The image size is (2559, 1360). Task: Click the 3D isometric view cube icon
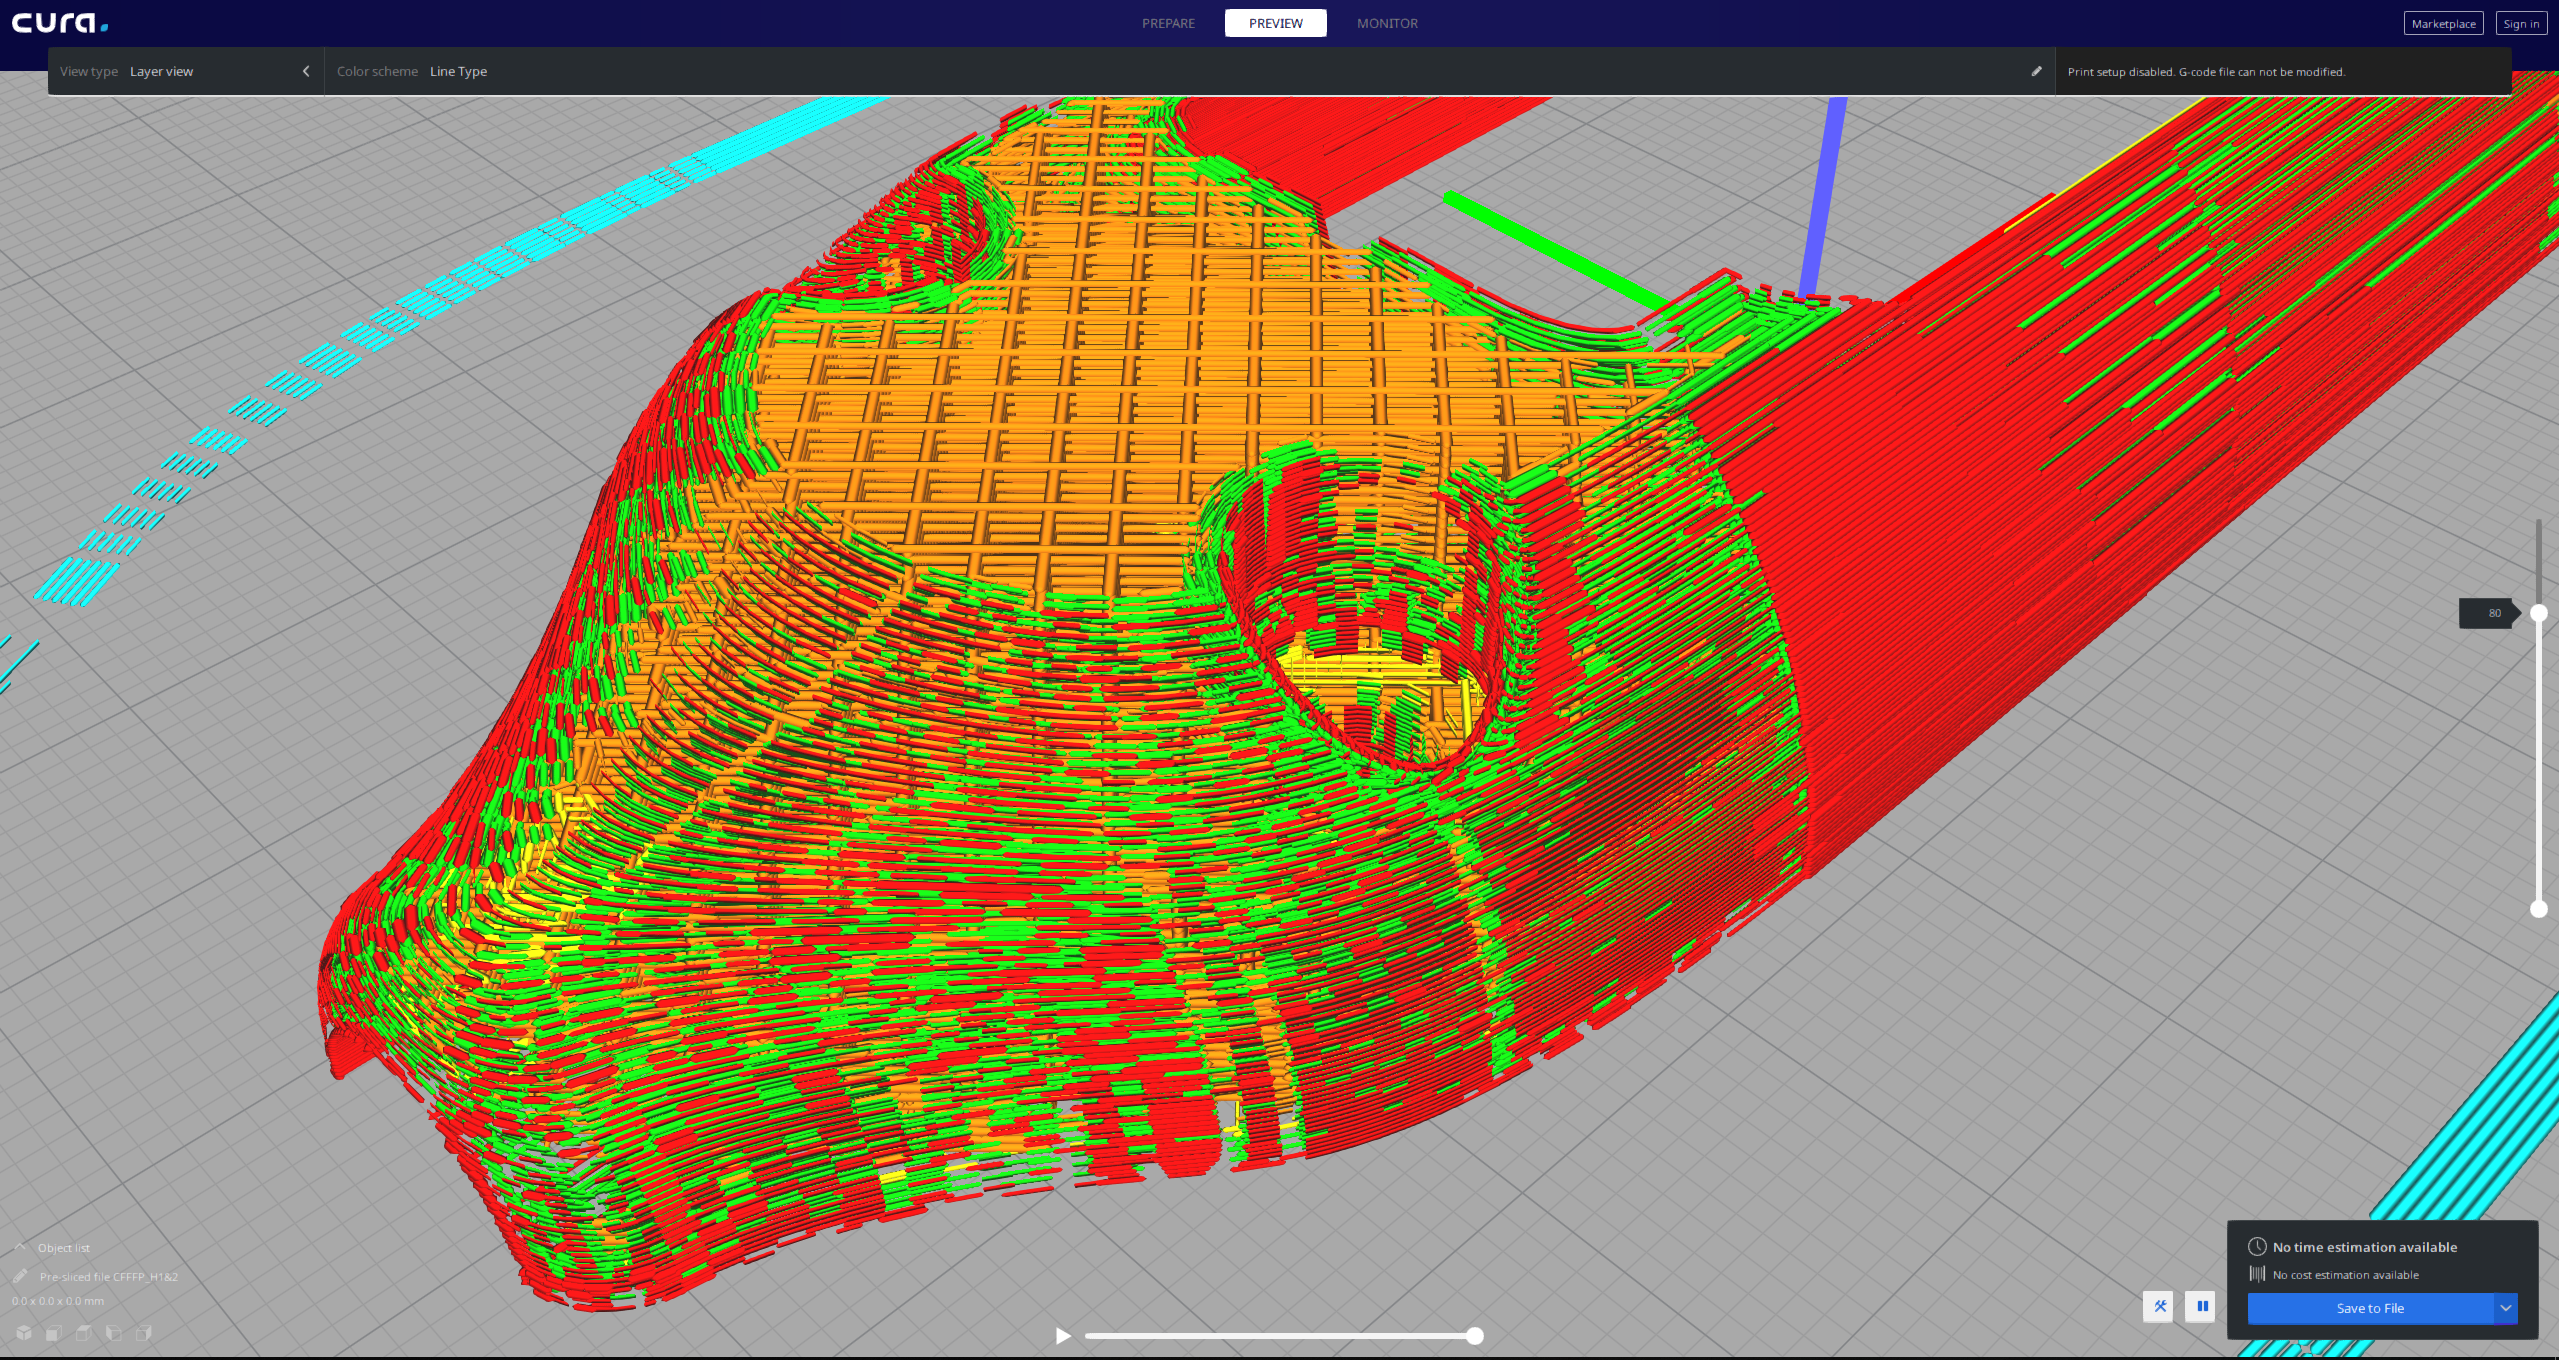pyautogui.click(x=24, y=1332)
